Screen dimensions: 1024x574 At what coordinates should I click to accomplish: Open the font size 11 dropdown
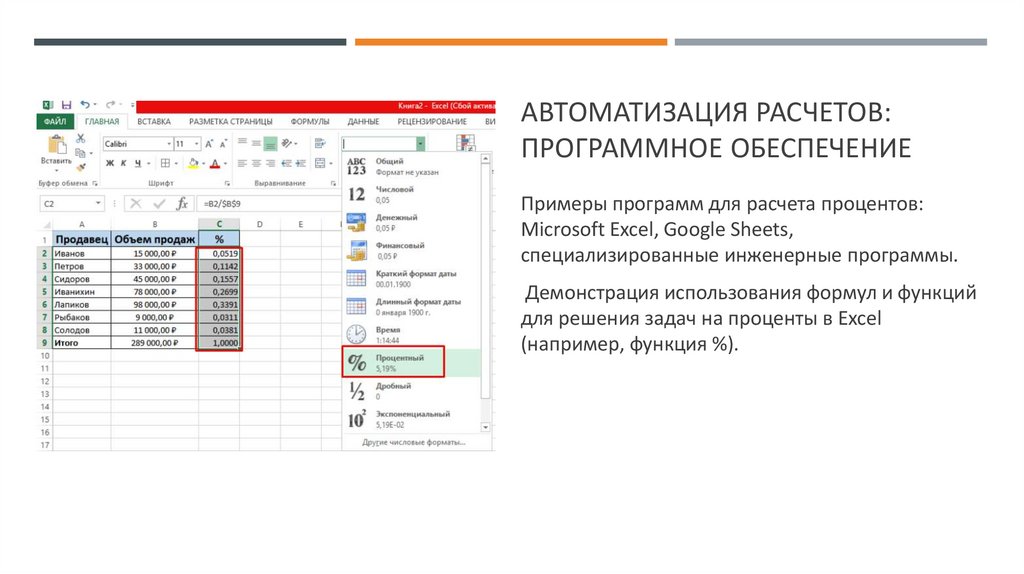tap(197, 144)
